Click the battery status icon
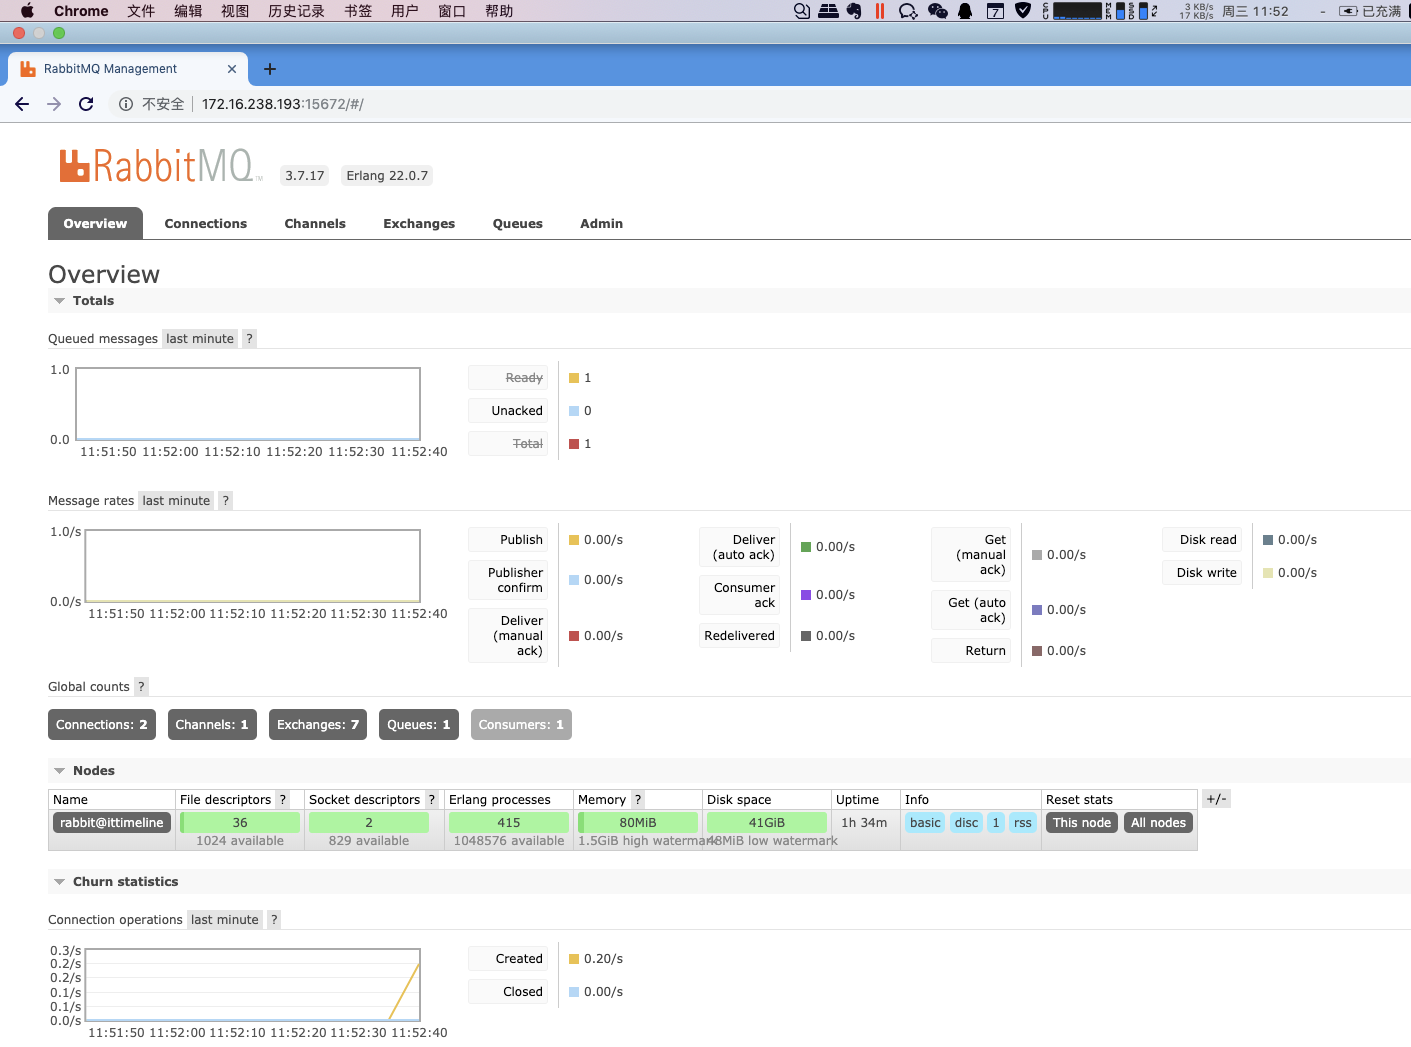This screenshot has width=1411, height=1047. click(1349, 11)
